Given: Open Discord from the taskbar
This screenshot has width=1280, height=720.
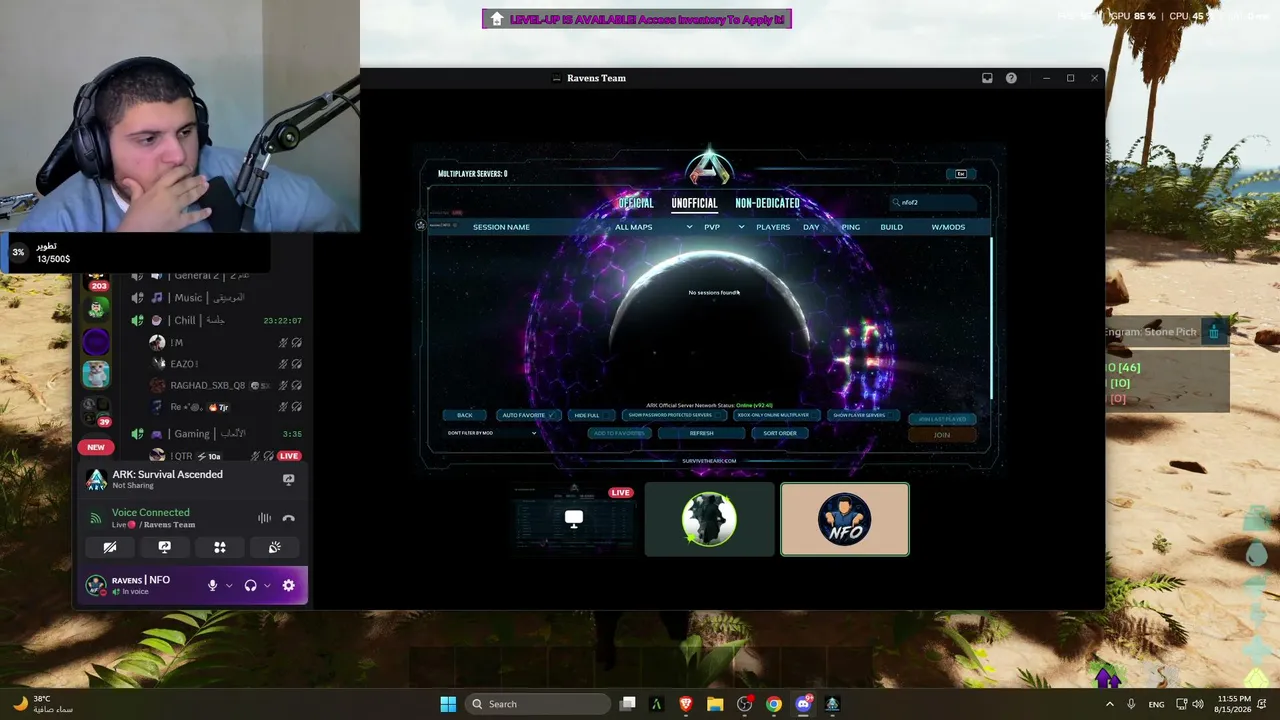Looking at the screenshot, I should coord(803,704).
